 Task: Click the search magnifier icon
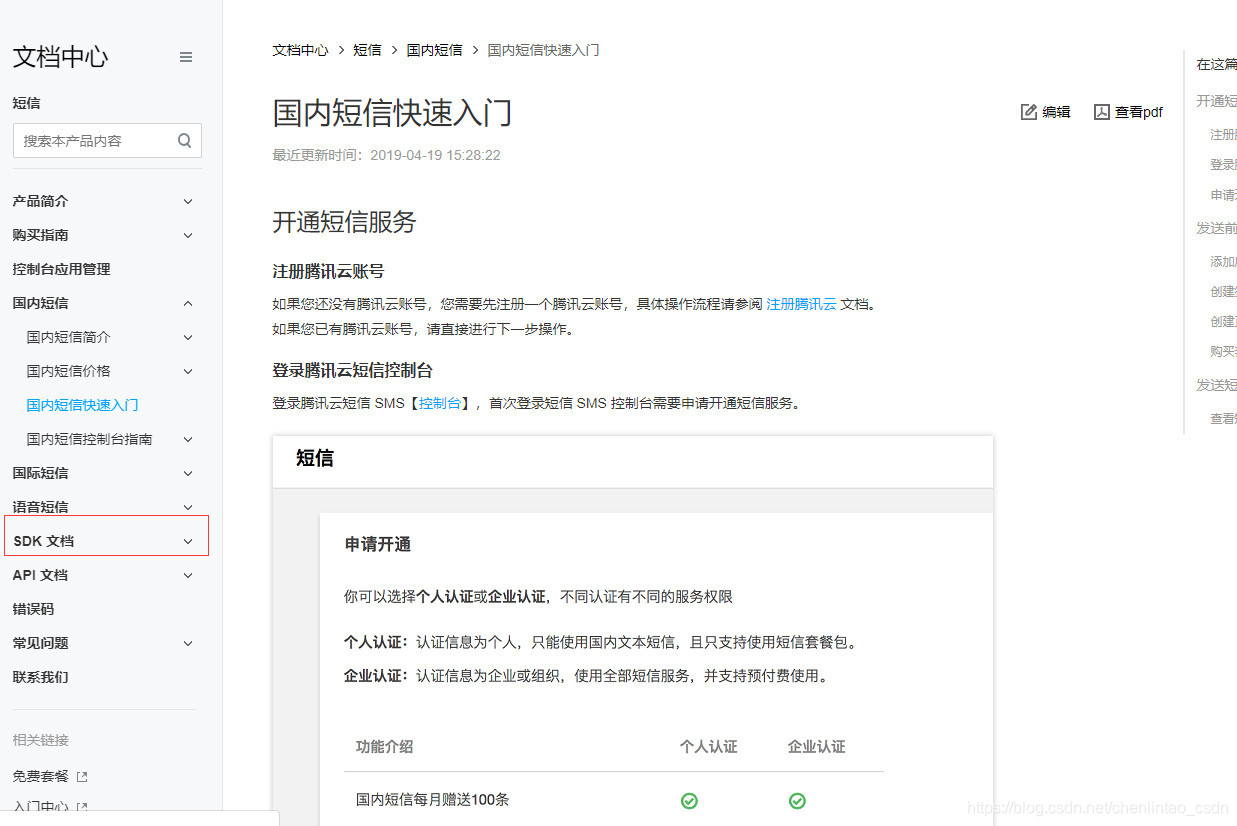coord(184,141)
